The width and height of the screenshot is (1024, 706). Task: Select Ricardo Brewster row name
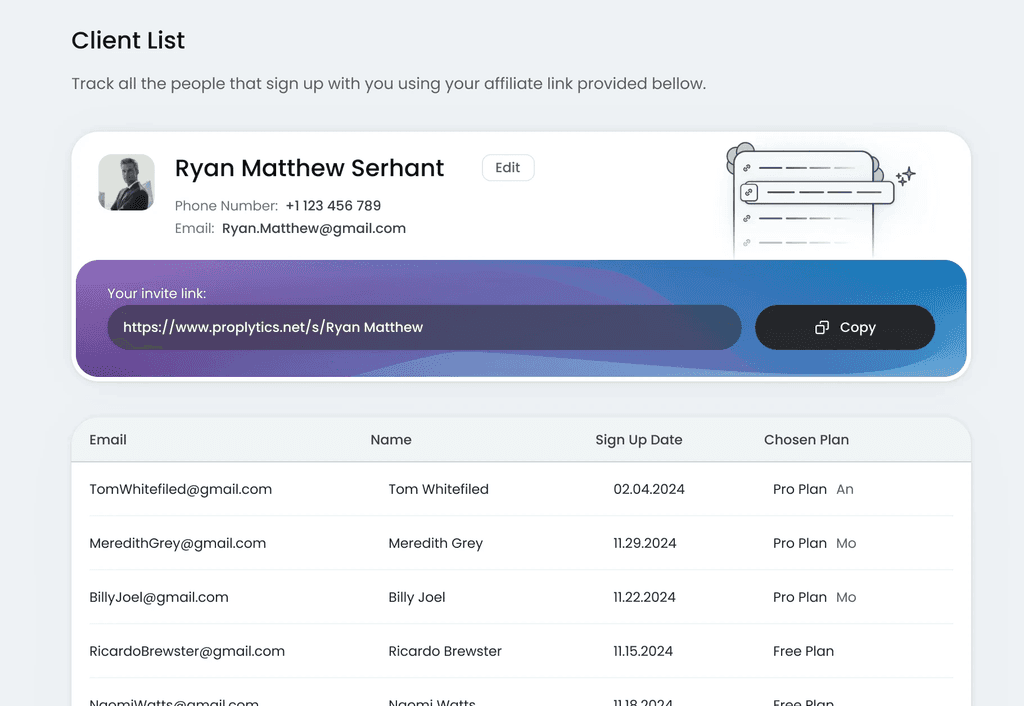[445, 651]
